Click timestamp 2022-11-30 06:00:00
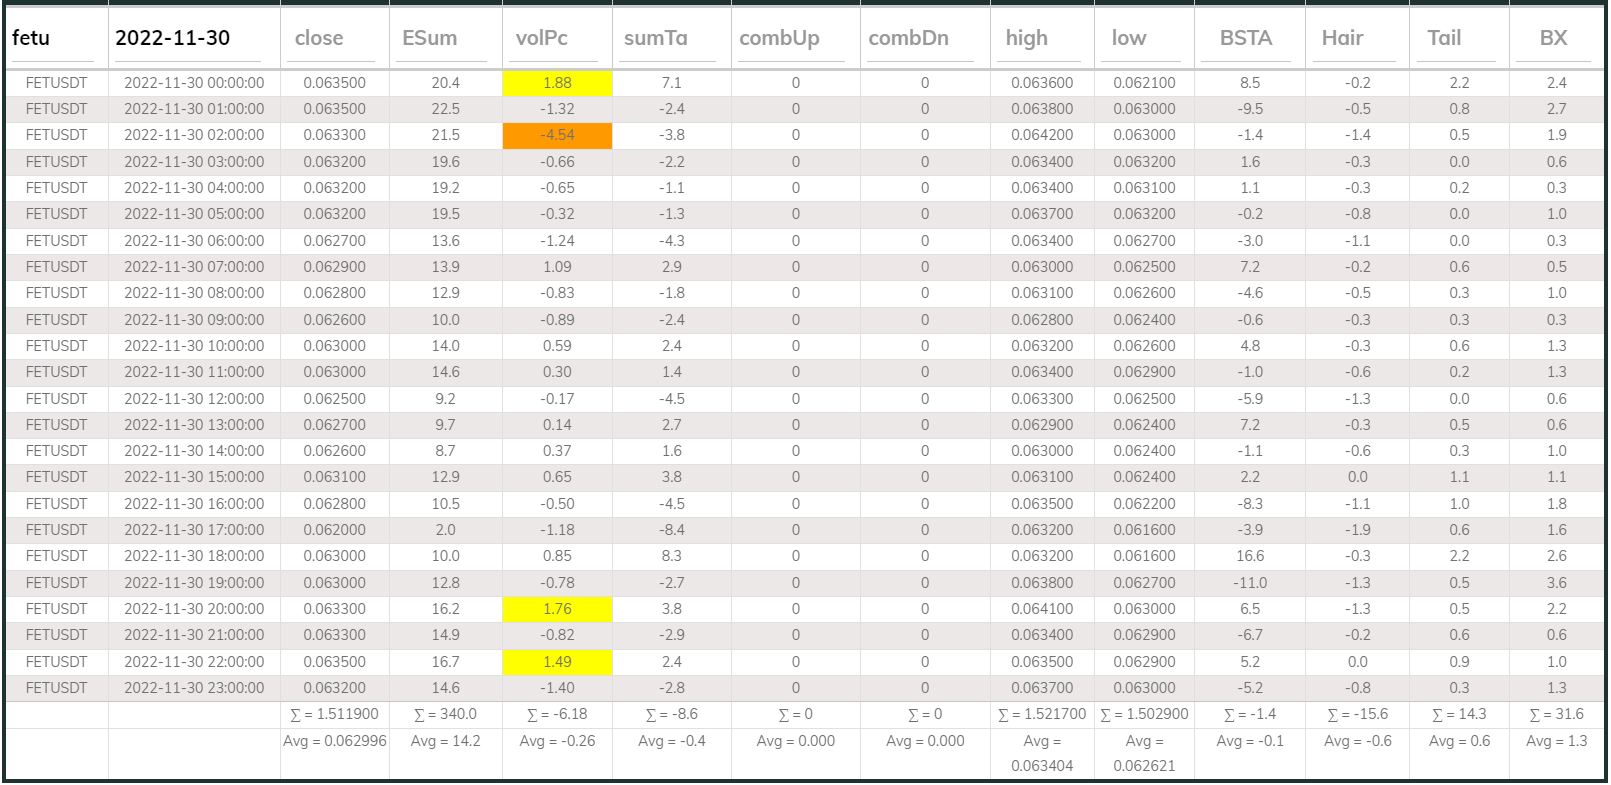Screen dimensions: 1611x785 click(x=194, y=241)
